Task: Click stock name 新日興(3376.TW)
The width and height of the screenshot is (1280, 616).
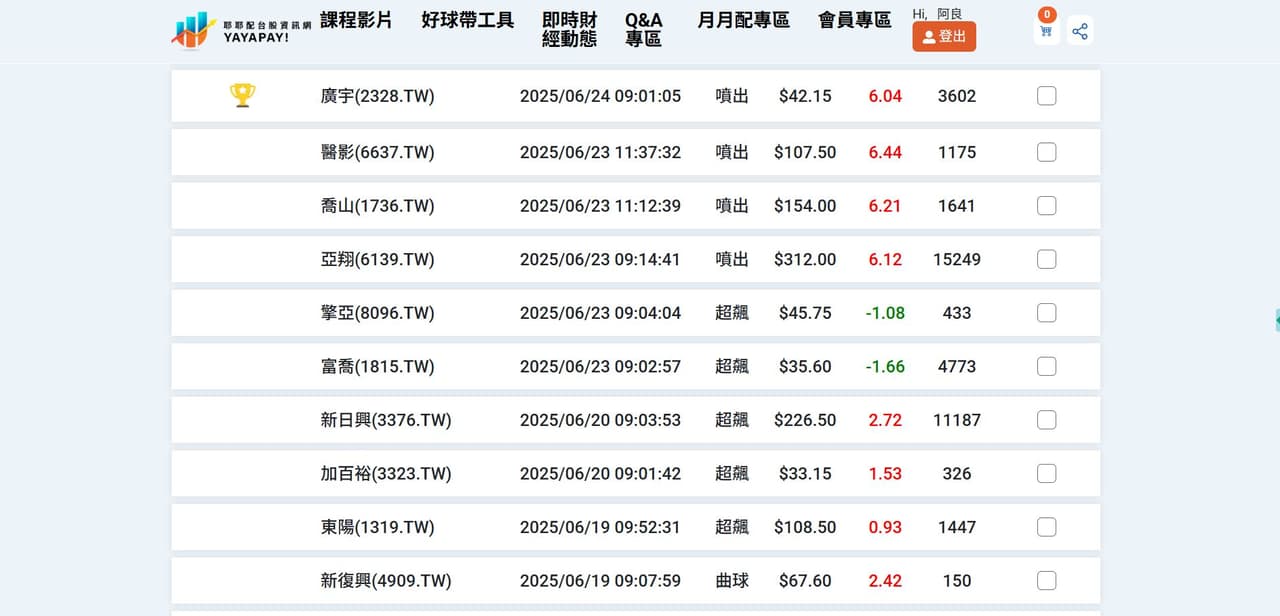Action: pyautogui.click(x=386, y=420)
